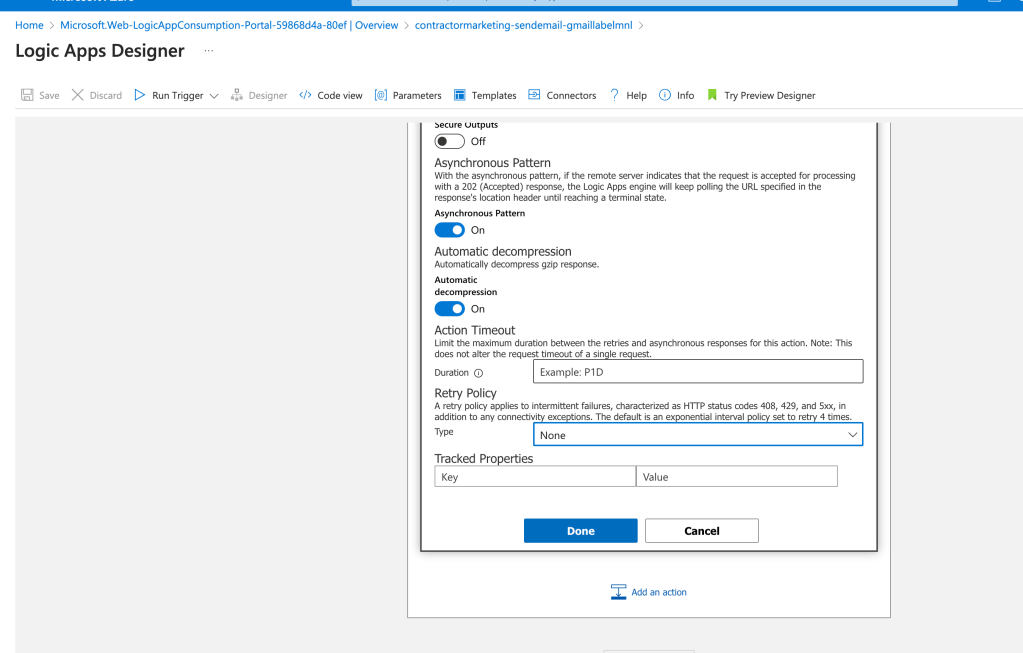Click the Designer flowchart icon
1023x653 pixels.
pos(237,95)
